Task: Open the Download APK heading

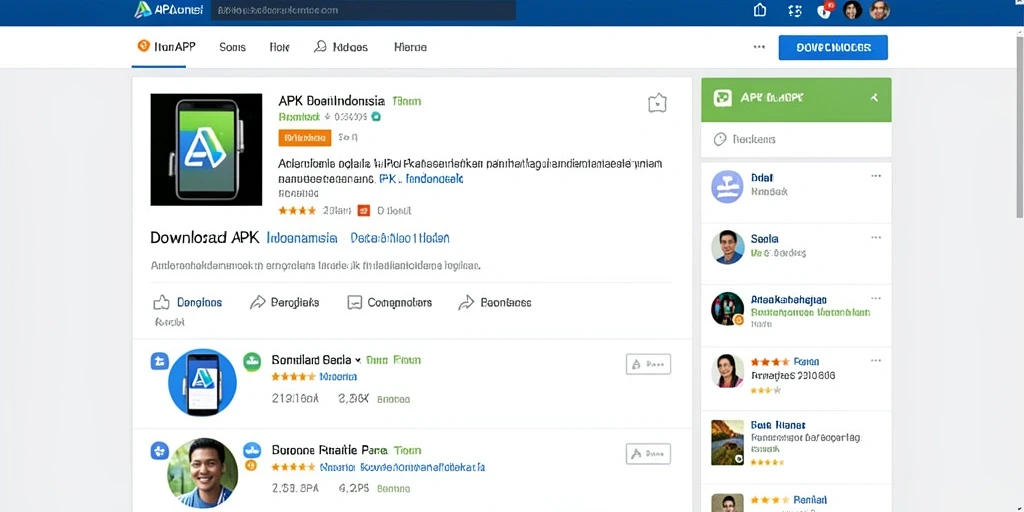Action: click(204, 238)
